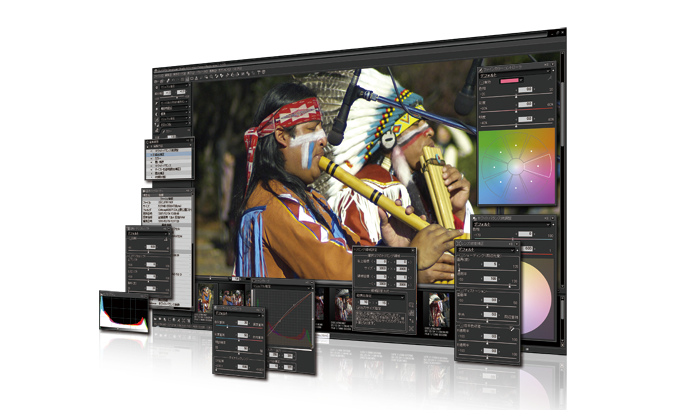Open the exposure bias dropdown in left sidebar

(x=175, y=87)
